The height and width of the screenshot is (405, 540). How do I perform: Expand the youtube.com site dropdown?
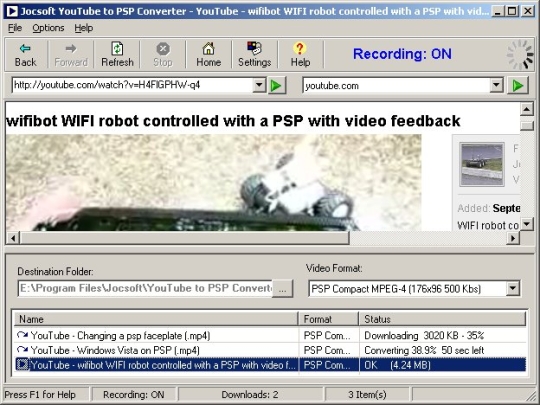point(496,85)
